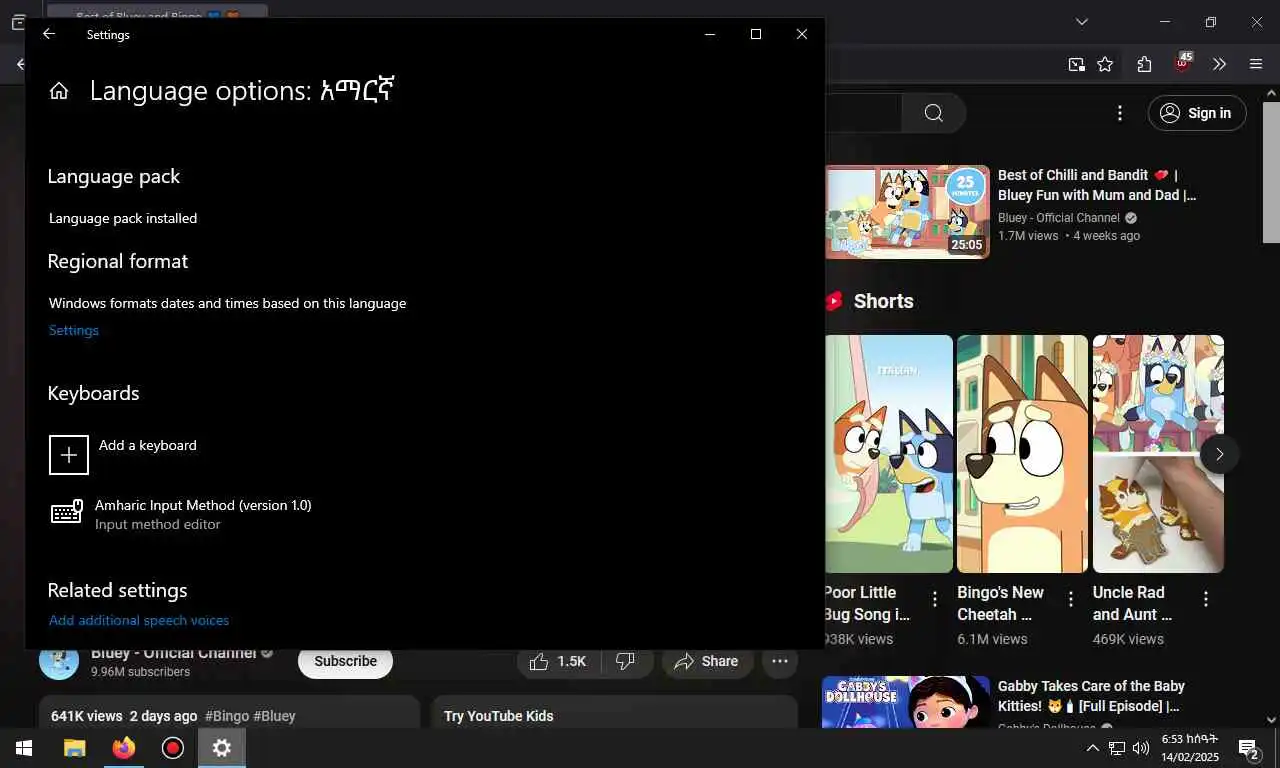Open volume speaker icon in tray
Viewport: 1280px width, 768px height.
(1141, 748)
